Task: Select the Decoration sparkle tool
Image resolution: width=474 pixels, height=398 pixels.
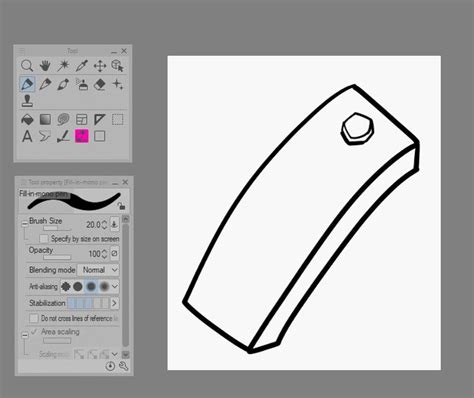Action: 118,84
